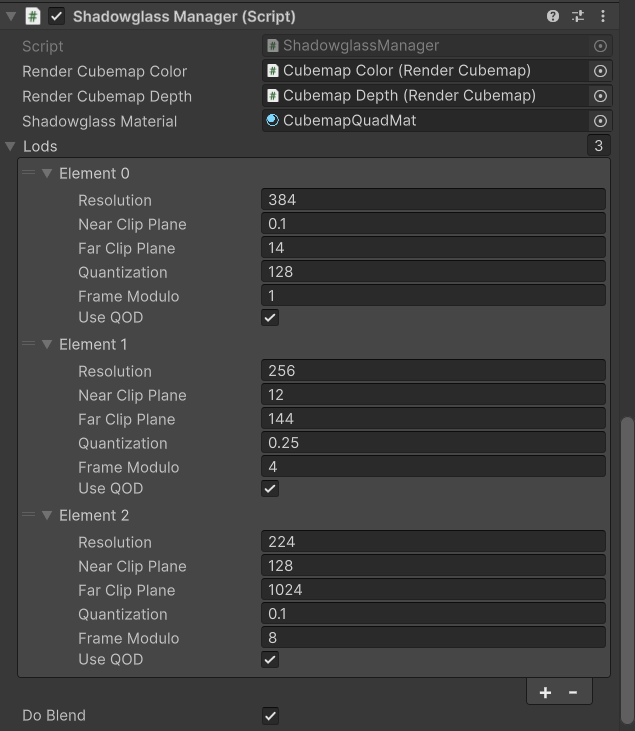Open the component presets icon

tap(578, 17)
